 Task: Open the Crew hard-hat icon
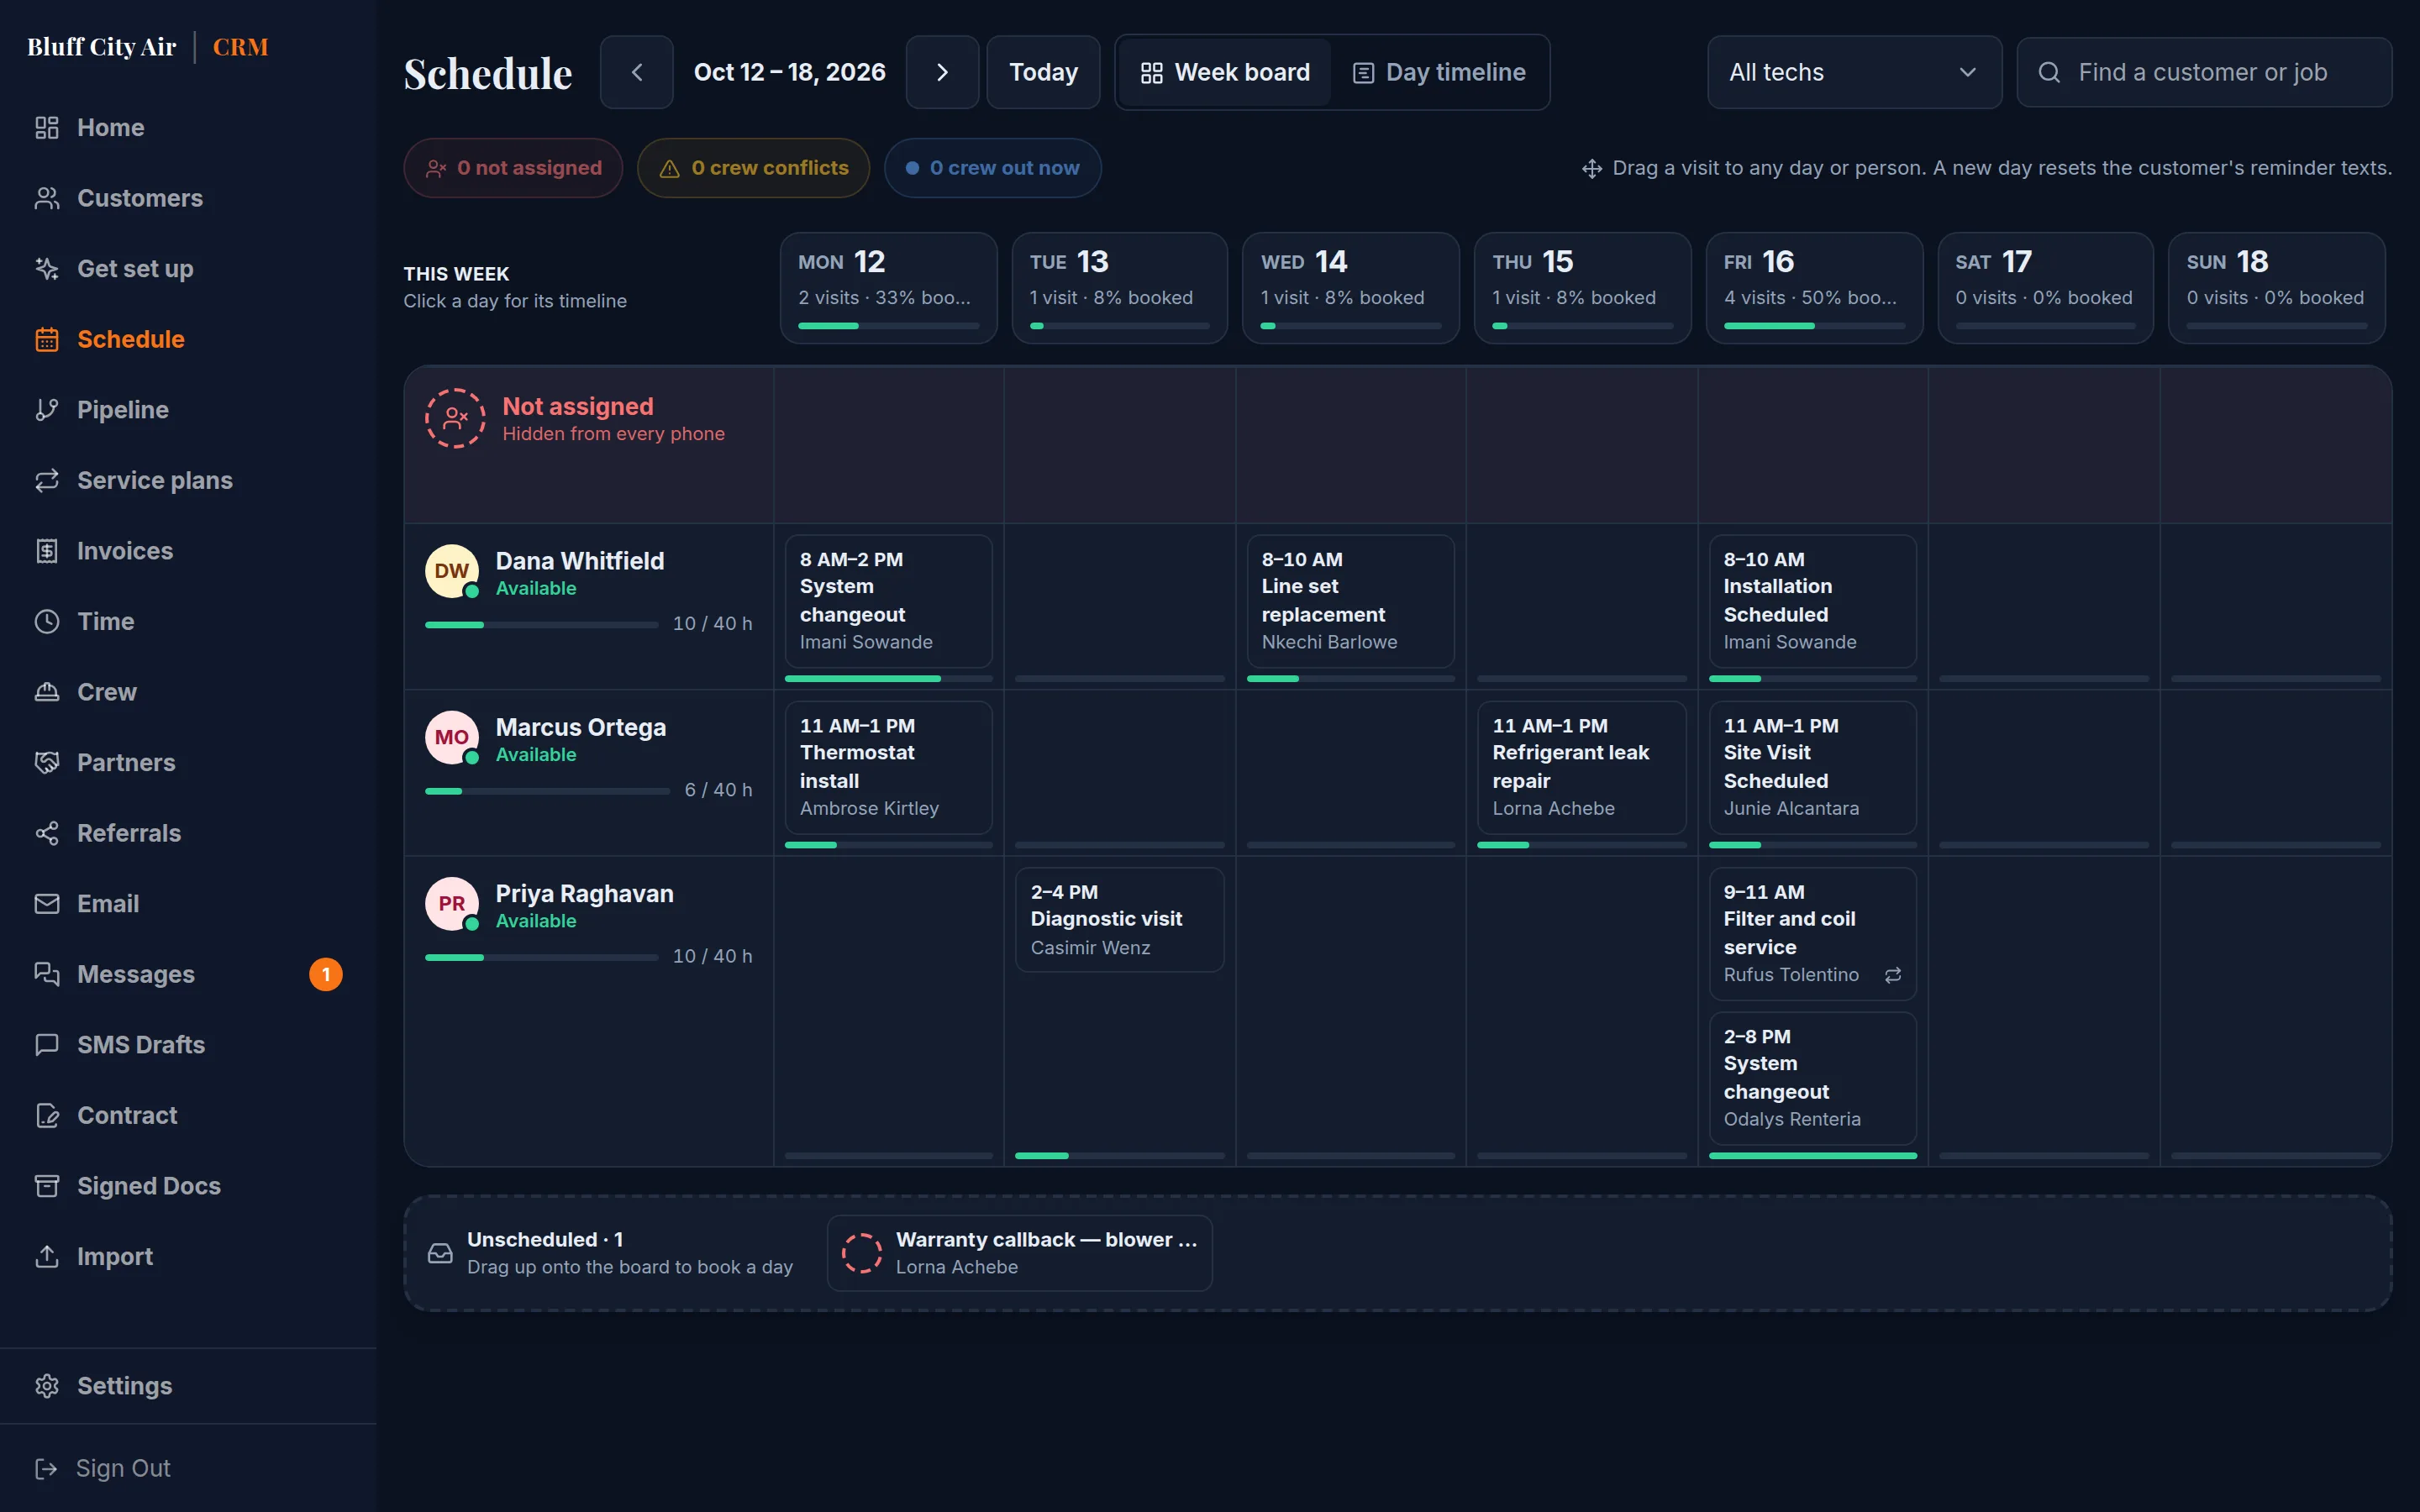(x=47, y=692)
